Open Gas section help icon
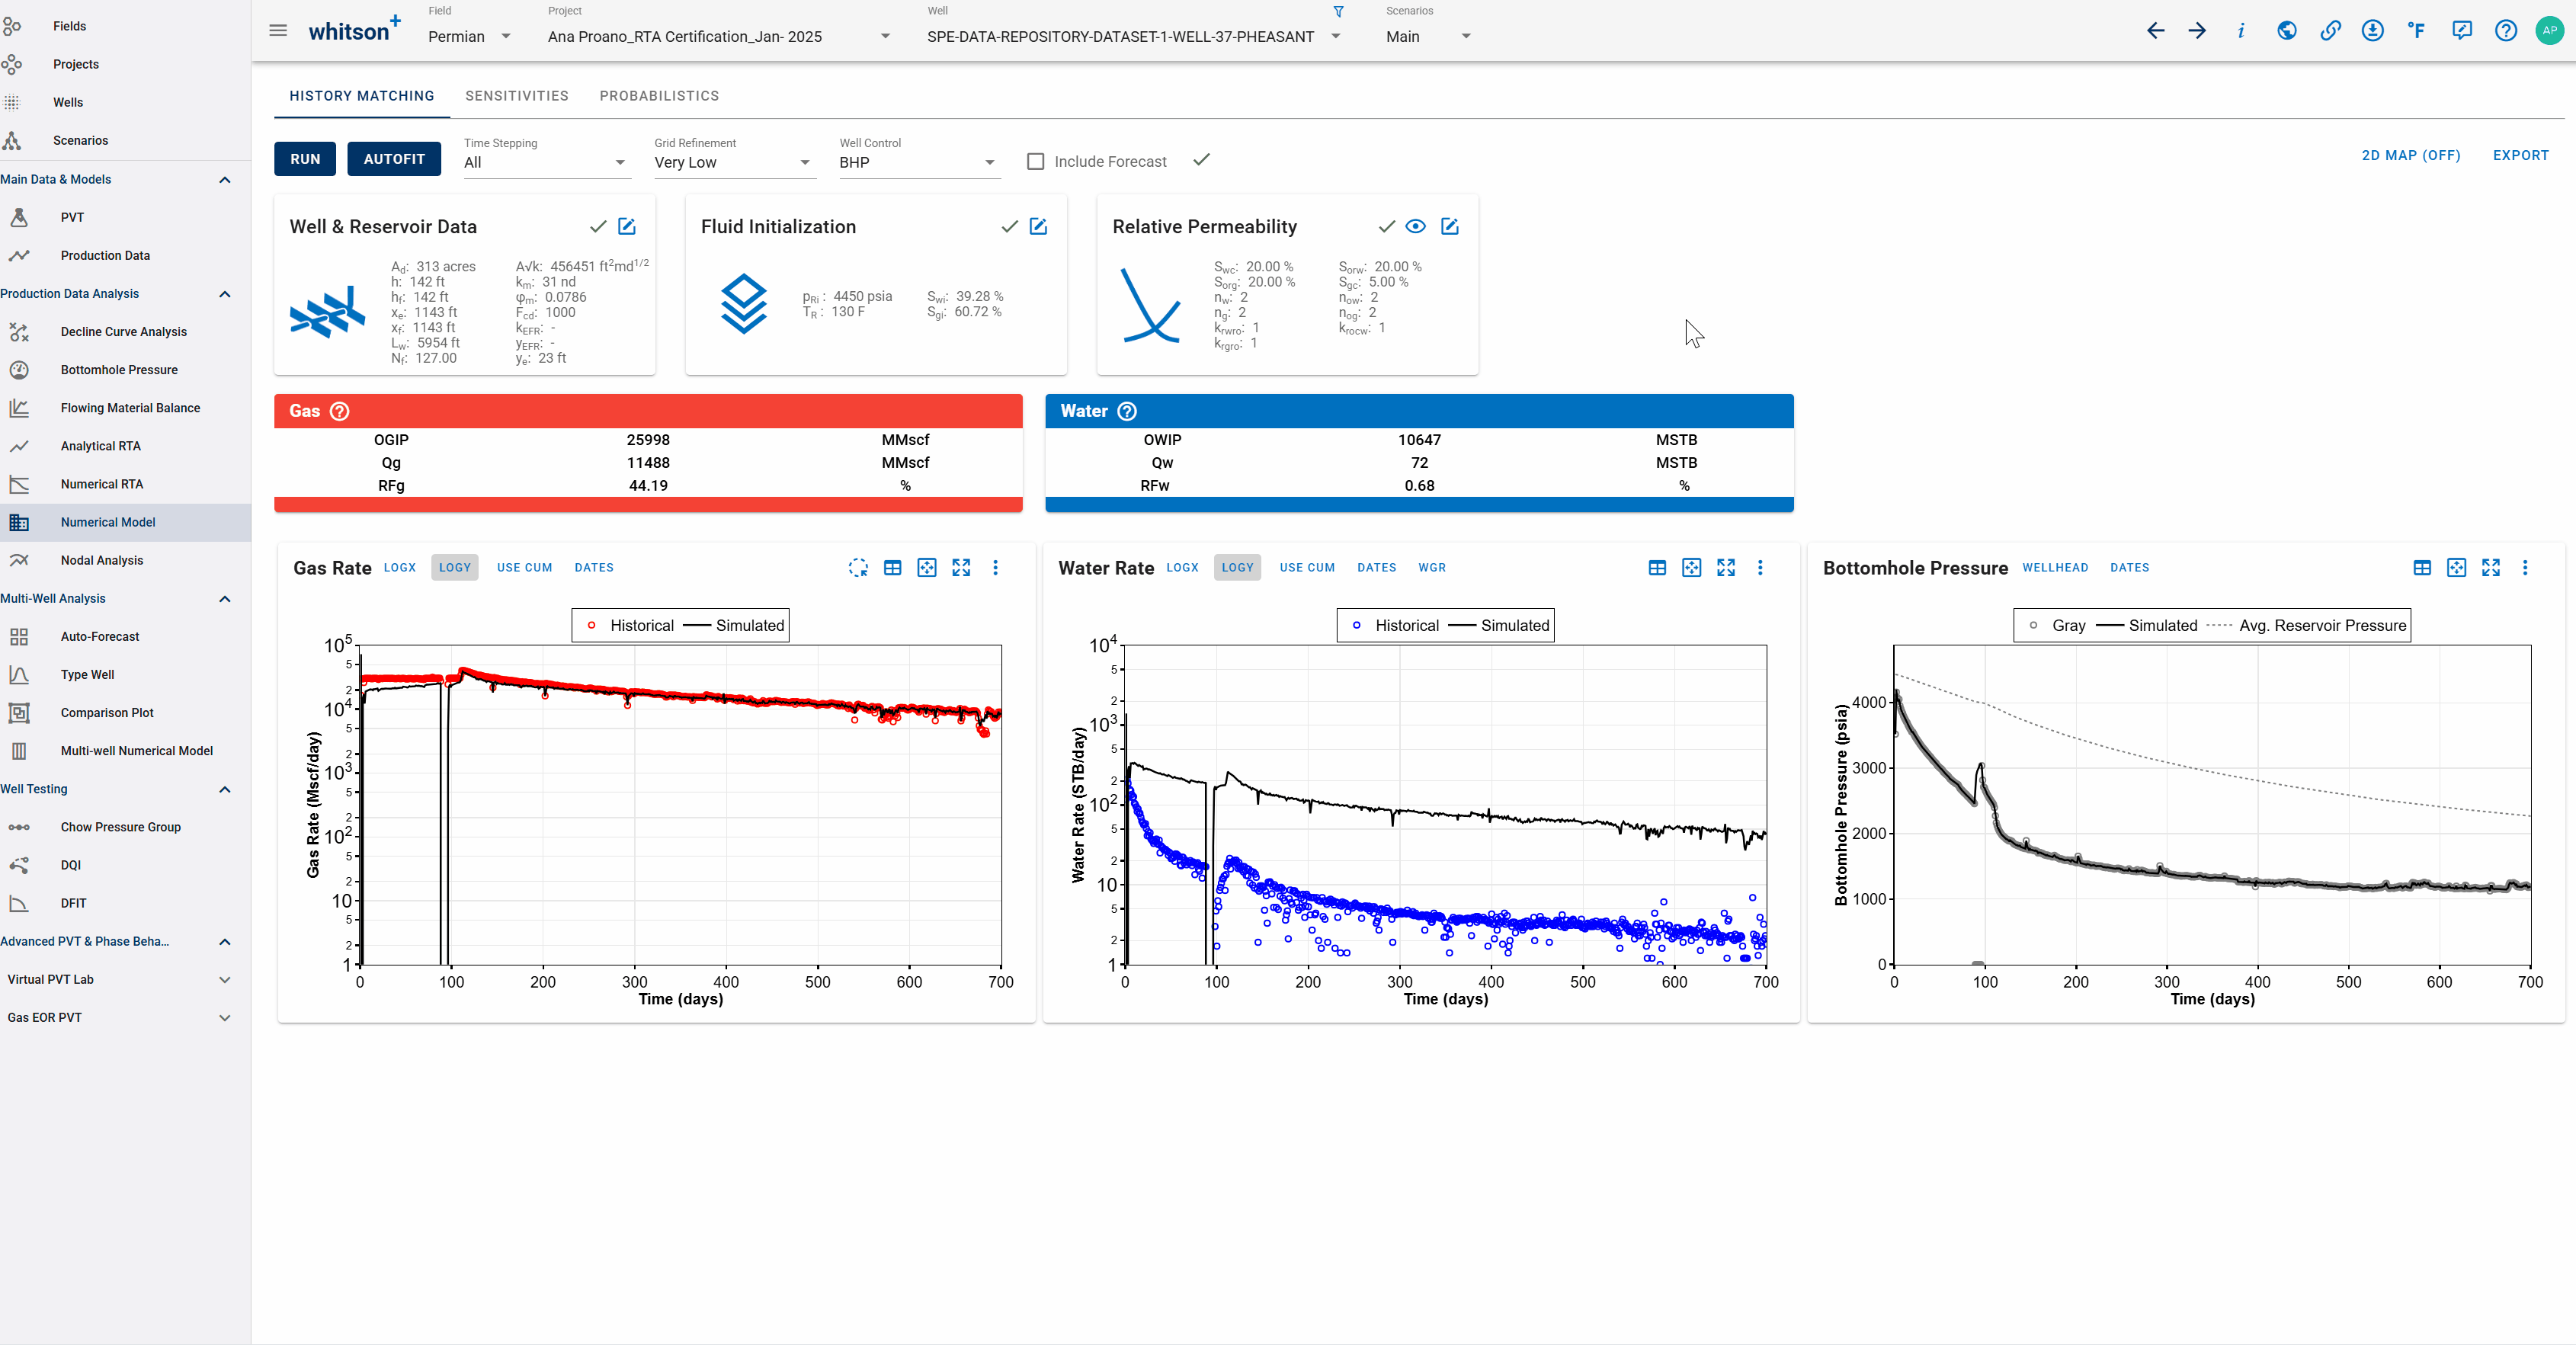This screenshot has height=1345, width=2576. coord(340,411)
